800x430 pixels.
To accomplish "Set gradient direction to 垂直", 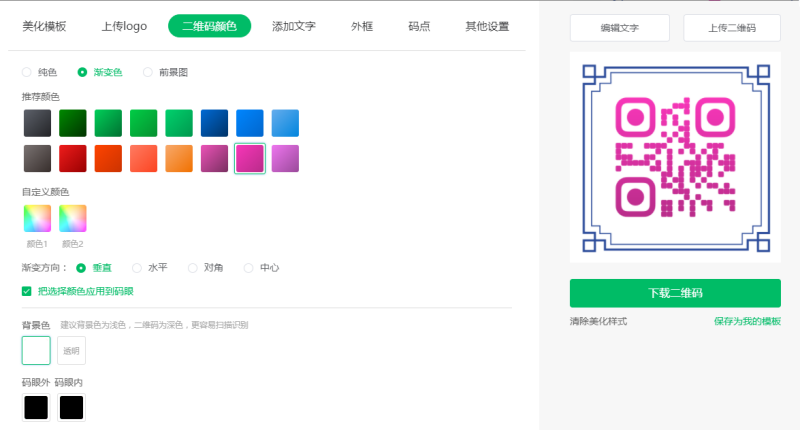I will [81, 268].
